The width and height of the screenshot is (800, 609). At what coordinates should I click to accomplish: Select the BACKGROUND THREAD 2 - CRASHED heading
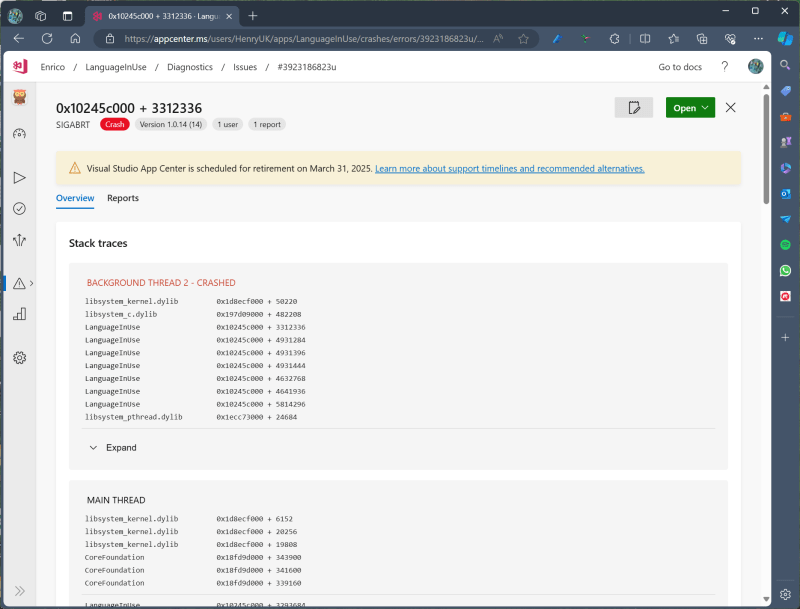point(161,283)
